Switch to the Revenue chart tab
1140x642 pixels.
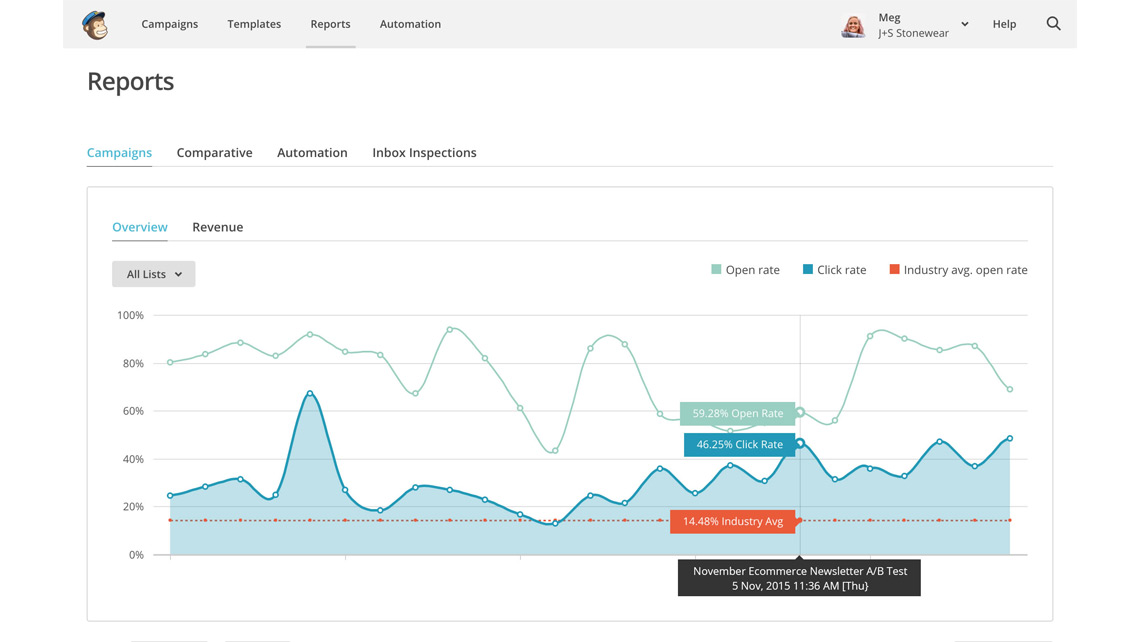[x=217, y=227]
